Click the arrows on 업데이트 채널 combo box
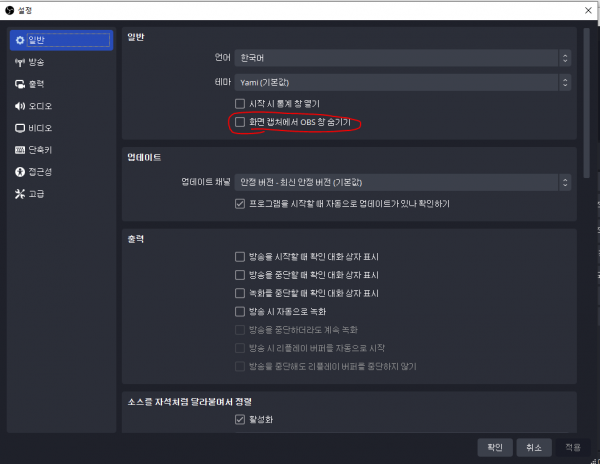This screenshot has width=600, height=464. coord(565,182)
